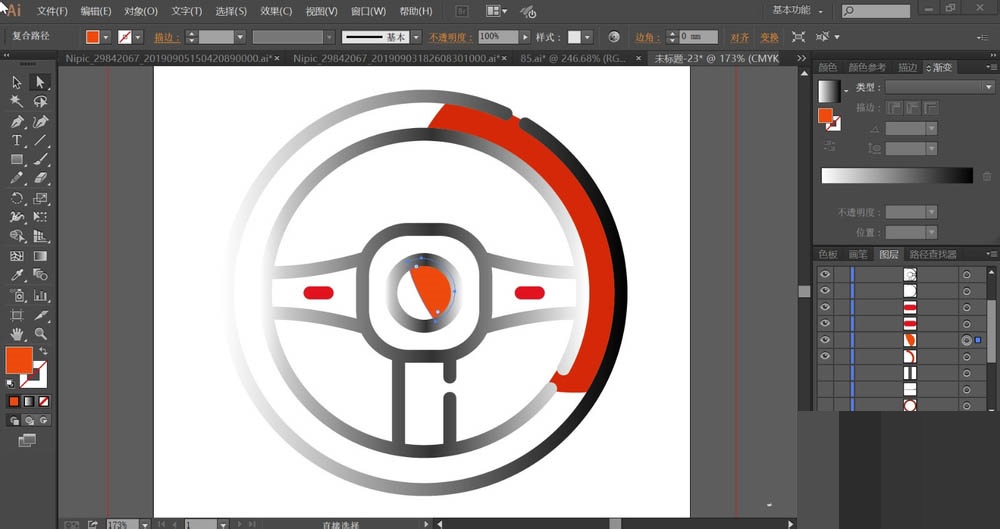
Task: Click the 对齐 align link
Action: pyautogui.click(x=740, y=37)
